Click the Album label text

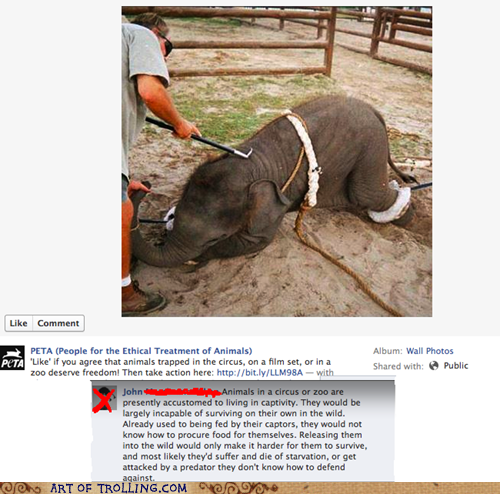(x=388, y=351)
